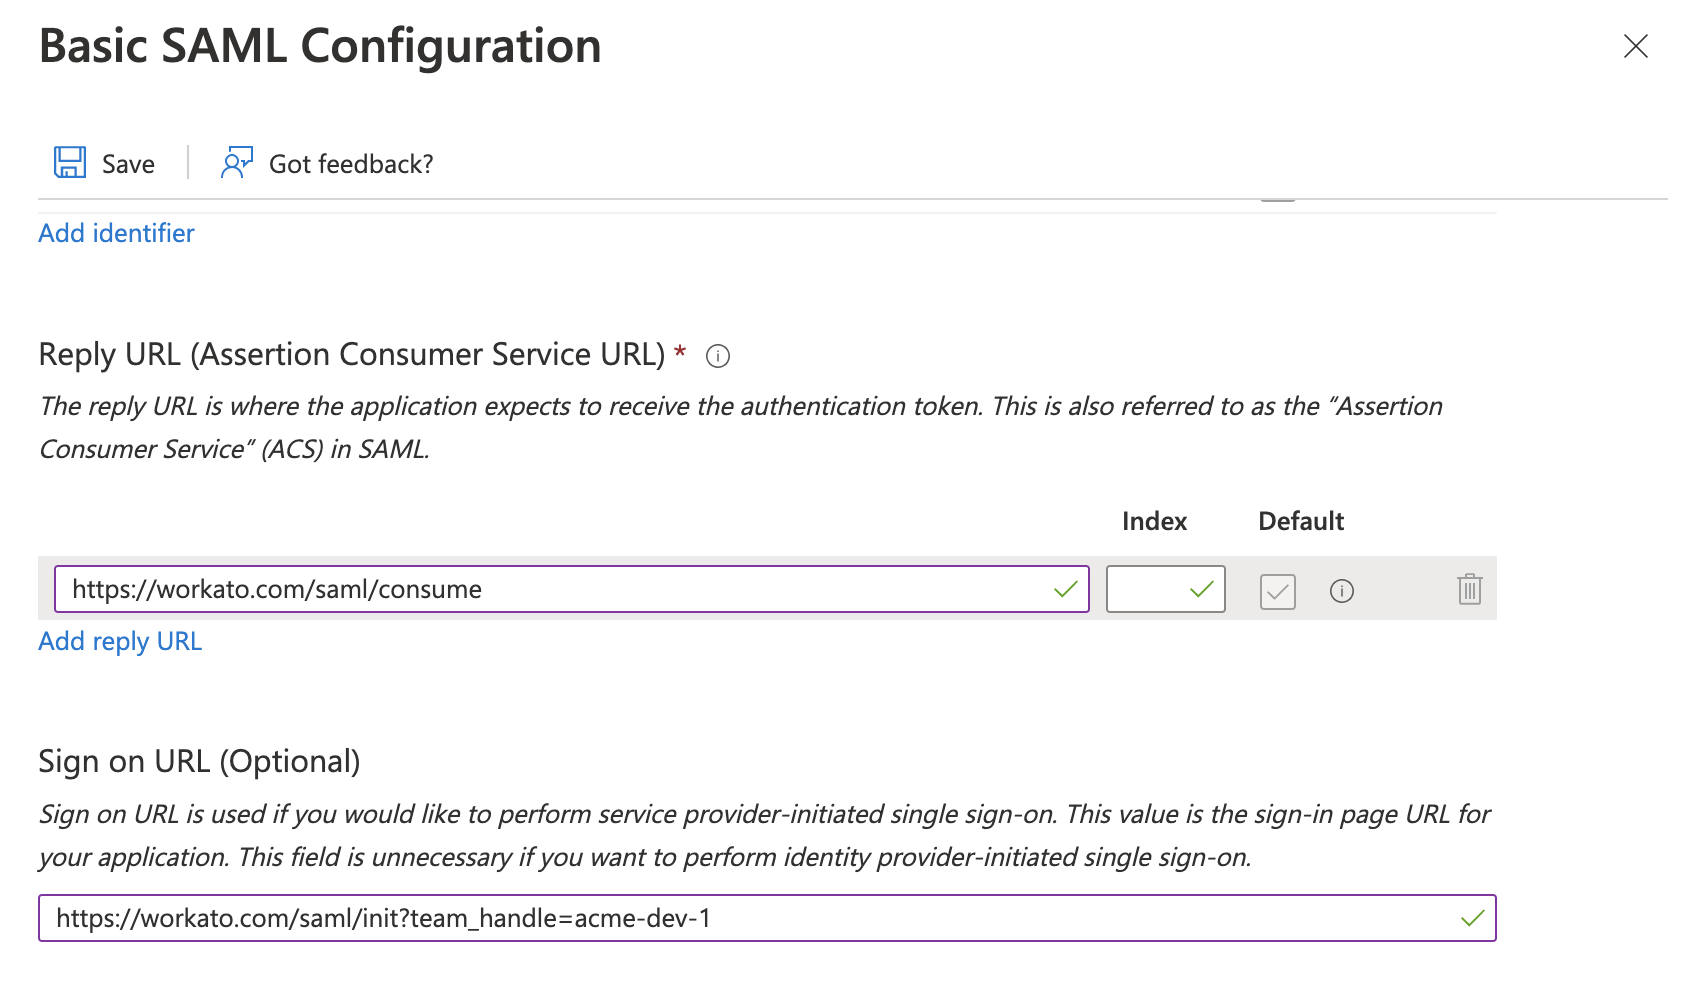The image size is (1706, 996).
Task: Click the Reply URL info tooltip icon
Action: (720, 355)
